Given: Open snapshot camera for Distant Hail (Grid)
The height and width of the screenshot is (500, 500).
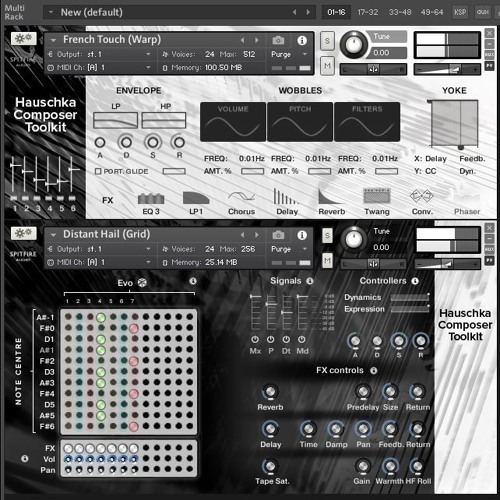Looking at the screenshot, I should 278,235.
